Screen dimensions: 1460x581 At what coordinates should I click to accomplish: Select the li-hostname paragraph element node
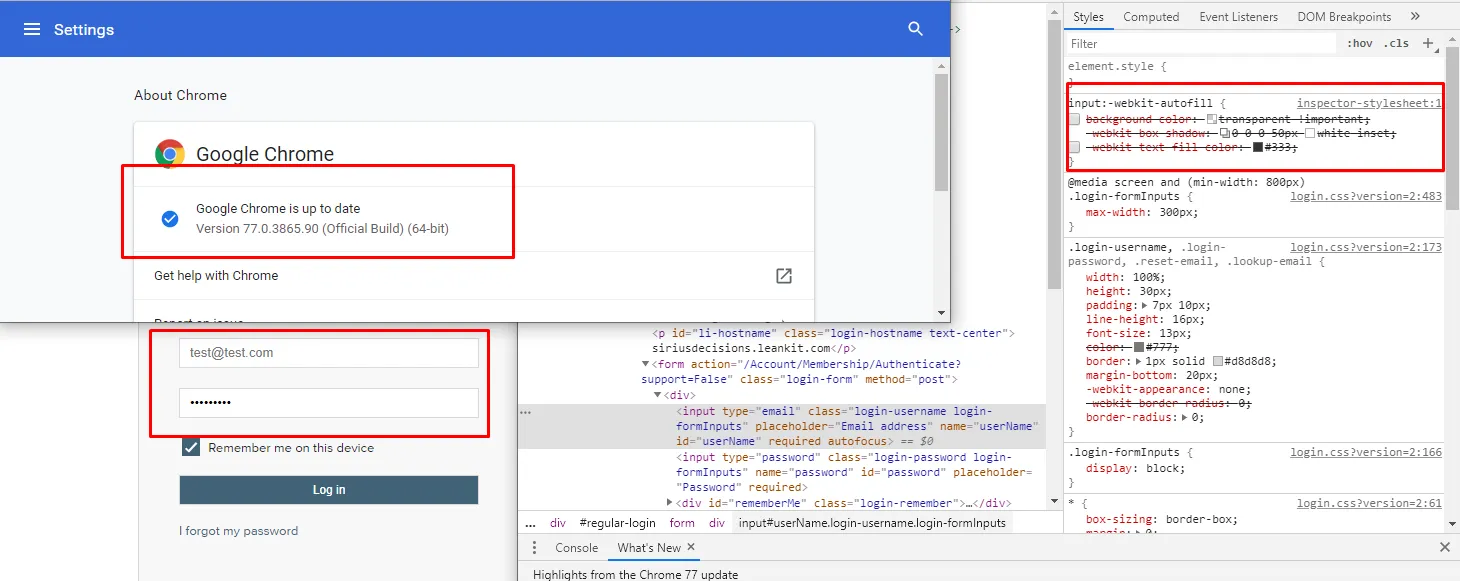[x=833, y=340]
